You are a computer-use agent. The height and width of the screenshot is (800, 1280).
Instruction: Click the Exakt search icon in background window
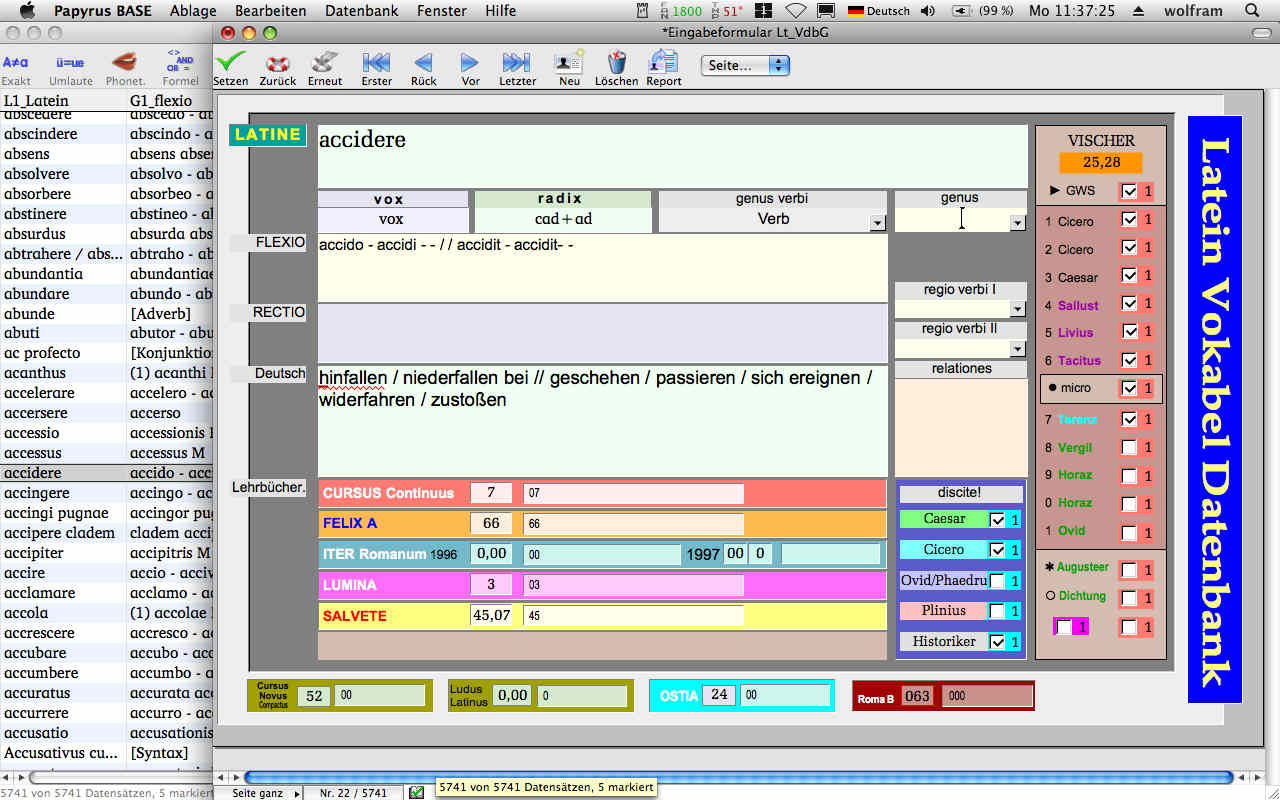[15, 63]
